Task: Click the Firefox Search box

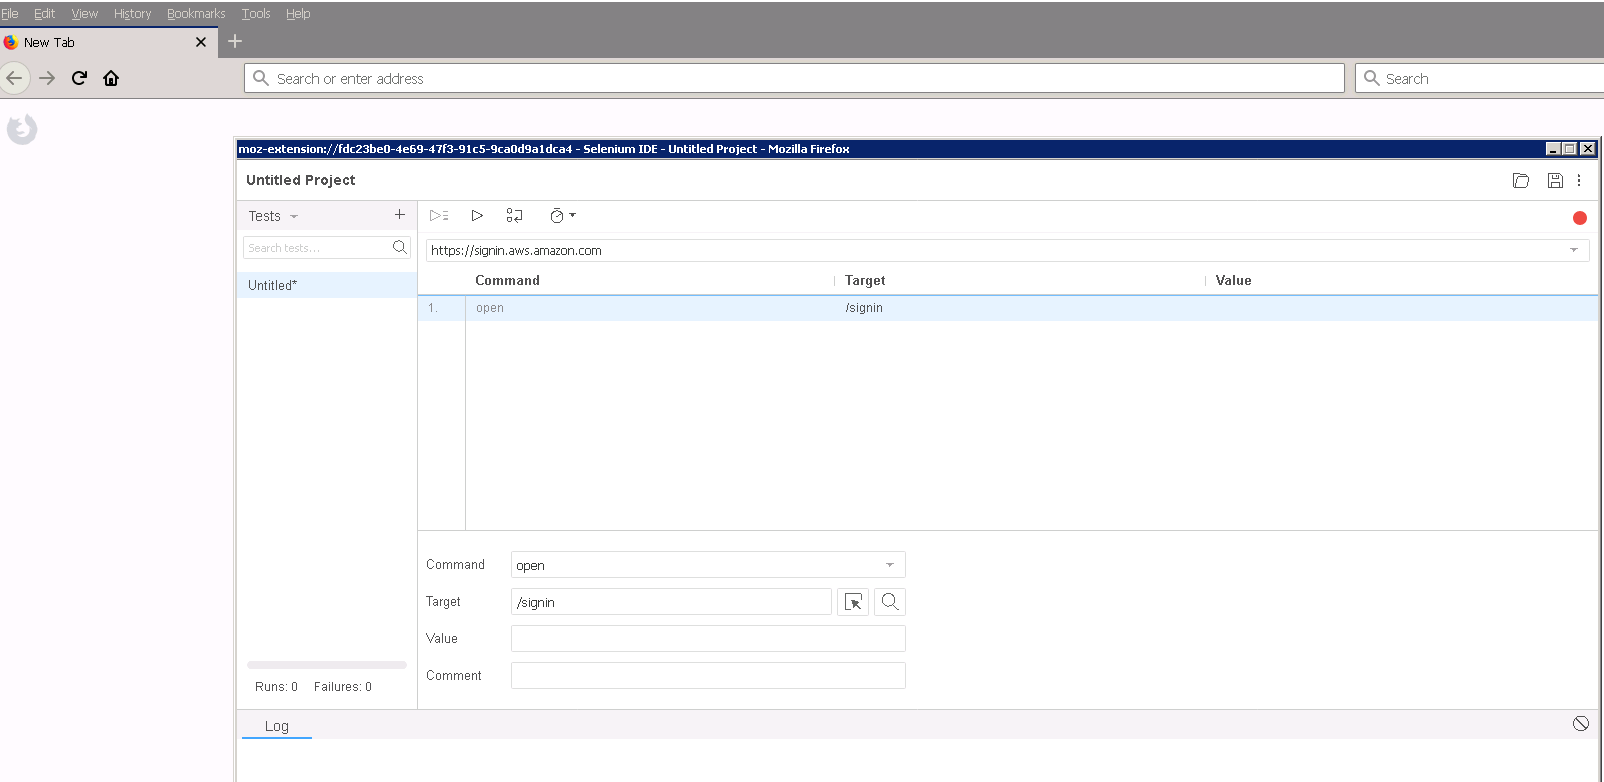Action: pos(1480,78)
